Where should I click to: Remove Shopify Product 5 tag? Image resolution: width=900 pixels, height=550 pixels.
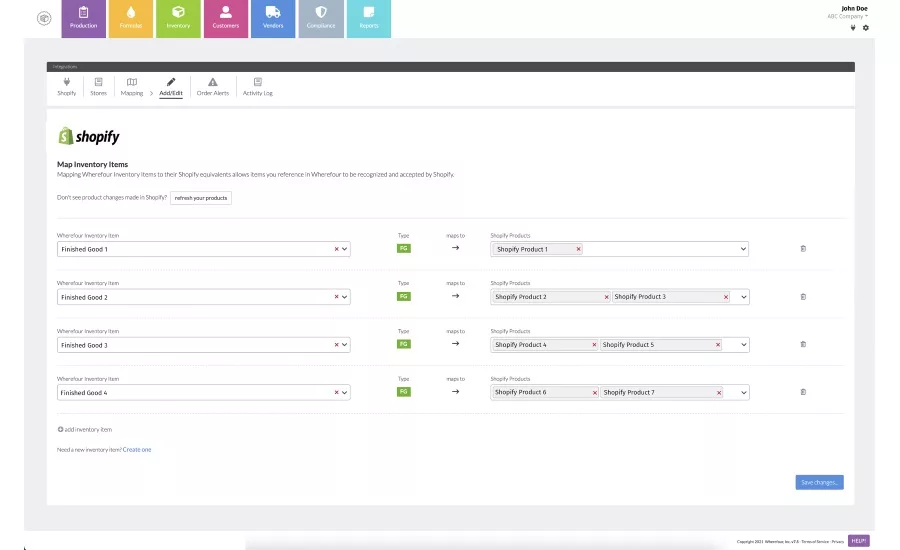718,344
